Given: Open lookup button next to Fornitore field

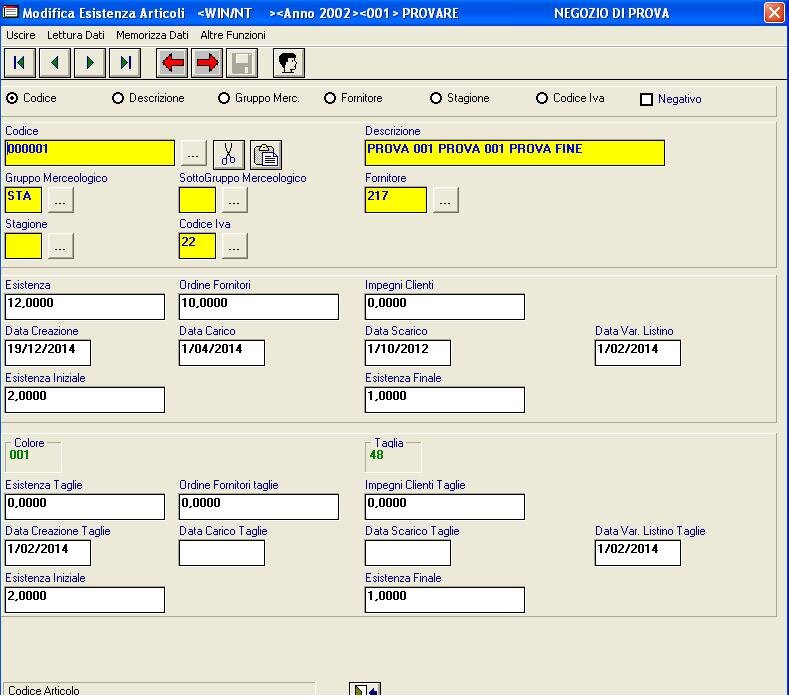Looking at the screenshot, I should pos(445,200).
